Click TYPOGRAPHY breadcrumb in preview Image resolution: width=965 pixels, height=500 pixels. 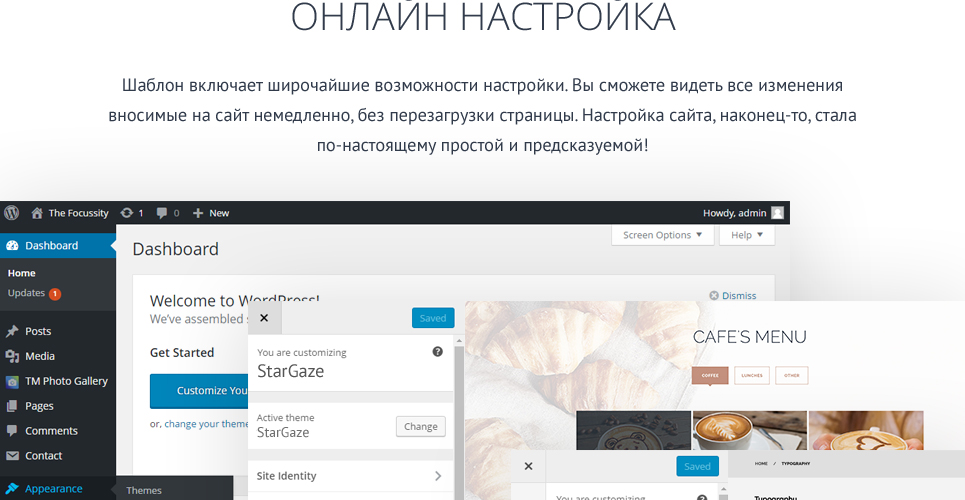tap(796, 464)
